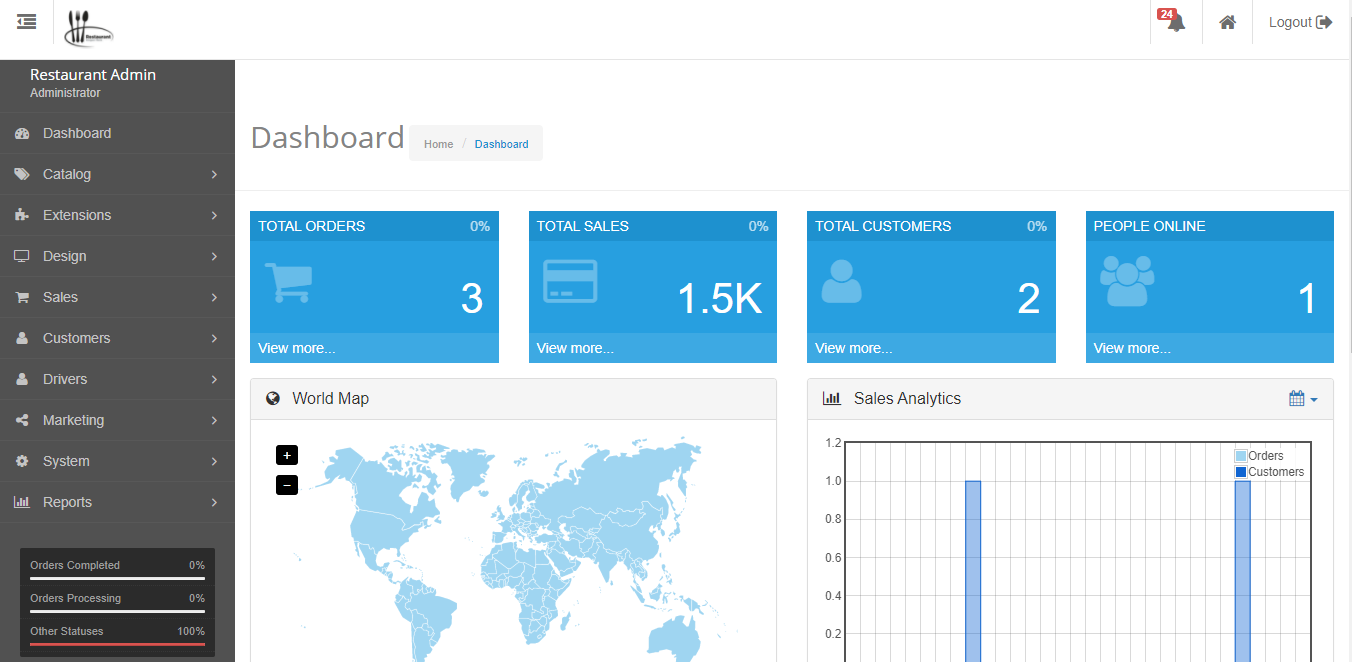Click the Dashboard gauge icon in sidebar
Viewport: 1352px width, 662px height.
click(x=22, y=133)
